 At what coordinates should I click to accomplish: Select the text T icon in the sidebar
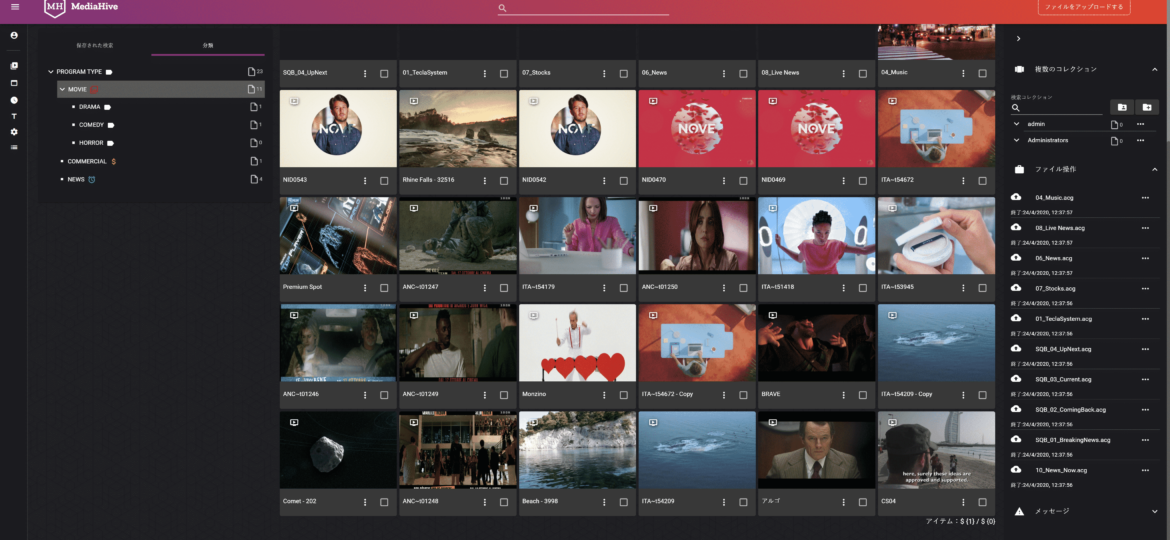point(14,116)
